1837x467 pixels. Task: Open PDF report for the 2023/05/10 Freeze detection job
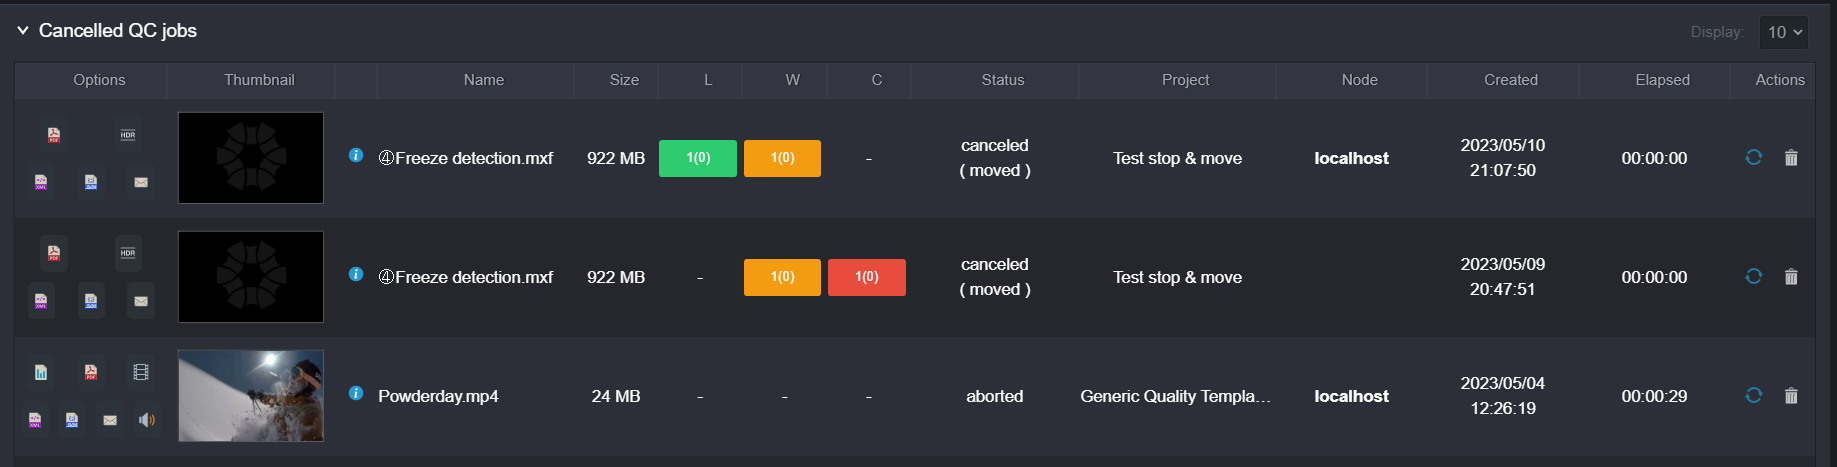tap(54, 135)
